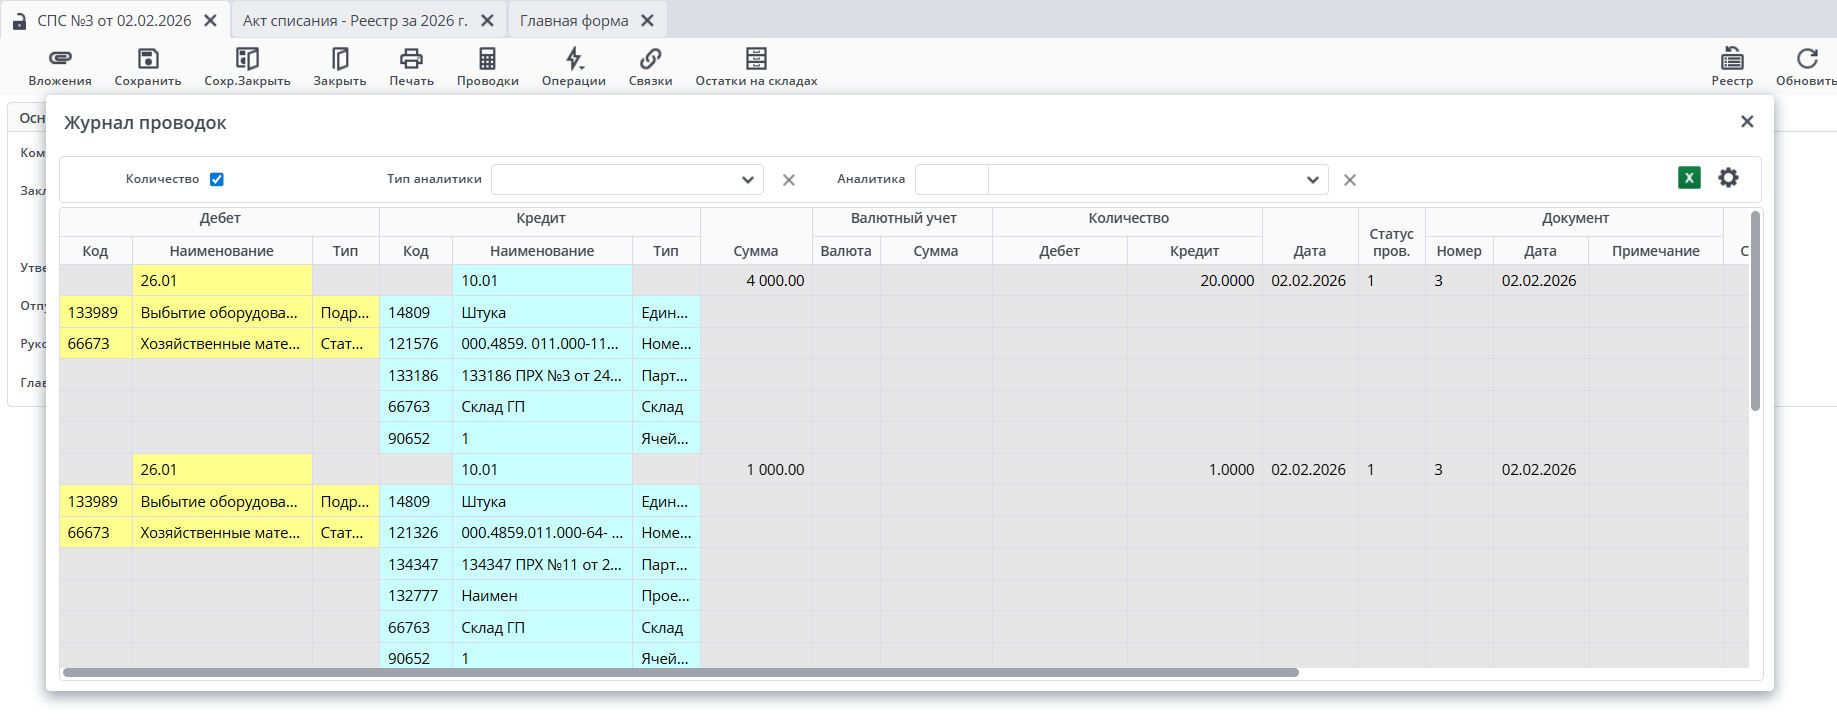
Task: Click the Сохранить save icon
Action: pos(148,59)
